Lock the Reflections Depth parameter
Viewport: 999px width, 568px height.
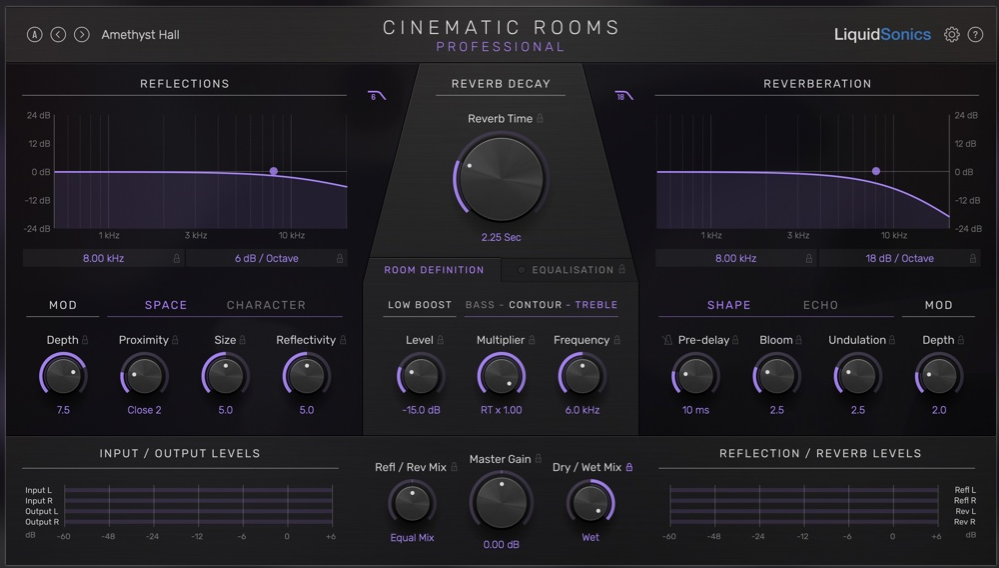pyautogui.click(x=85, y=340)
